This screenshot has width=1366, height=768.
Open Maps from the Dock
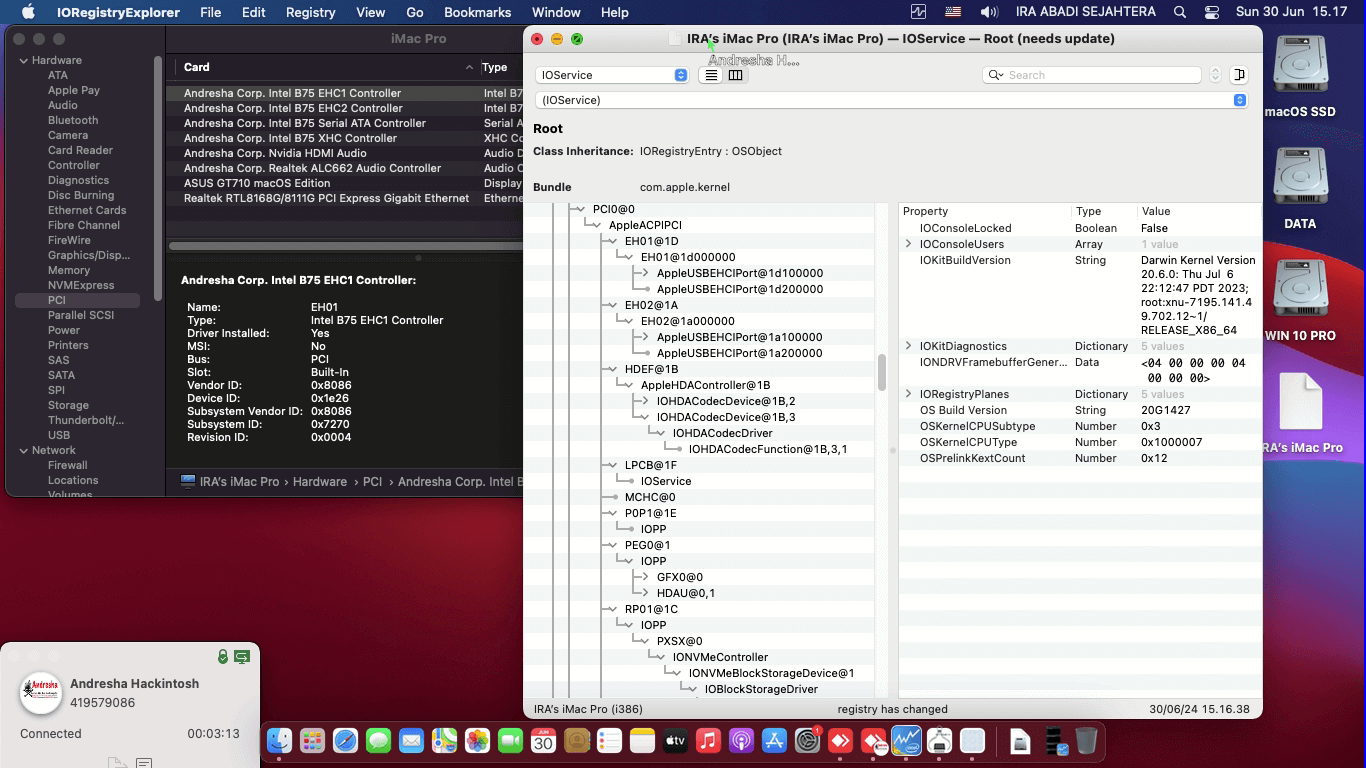coord(444,741)
